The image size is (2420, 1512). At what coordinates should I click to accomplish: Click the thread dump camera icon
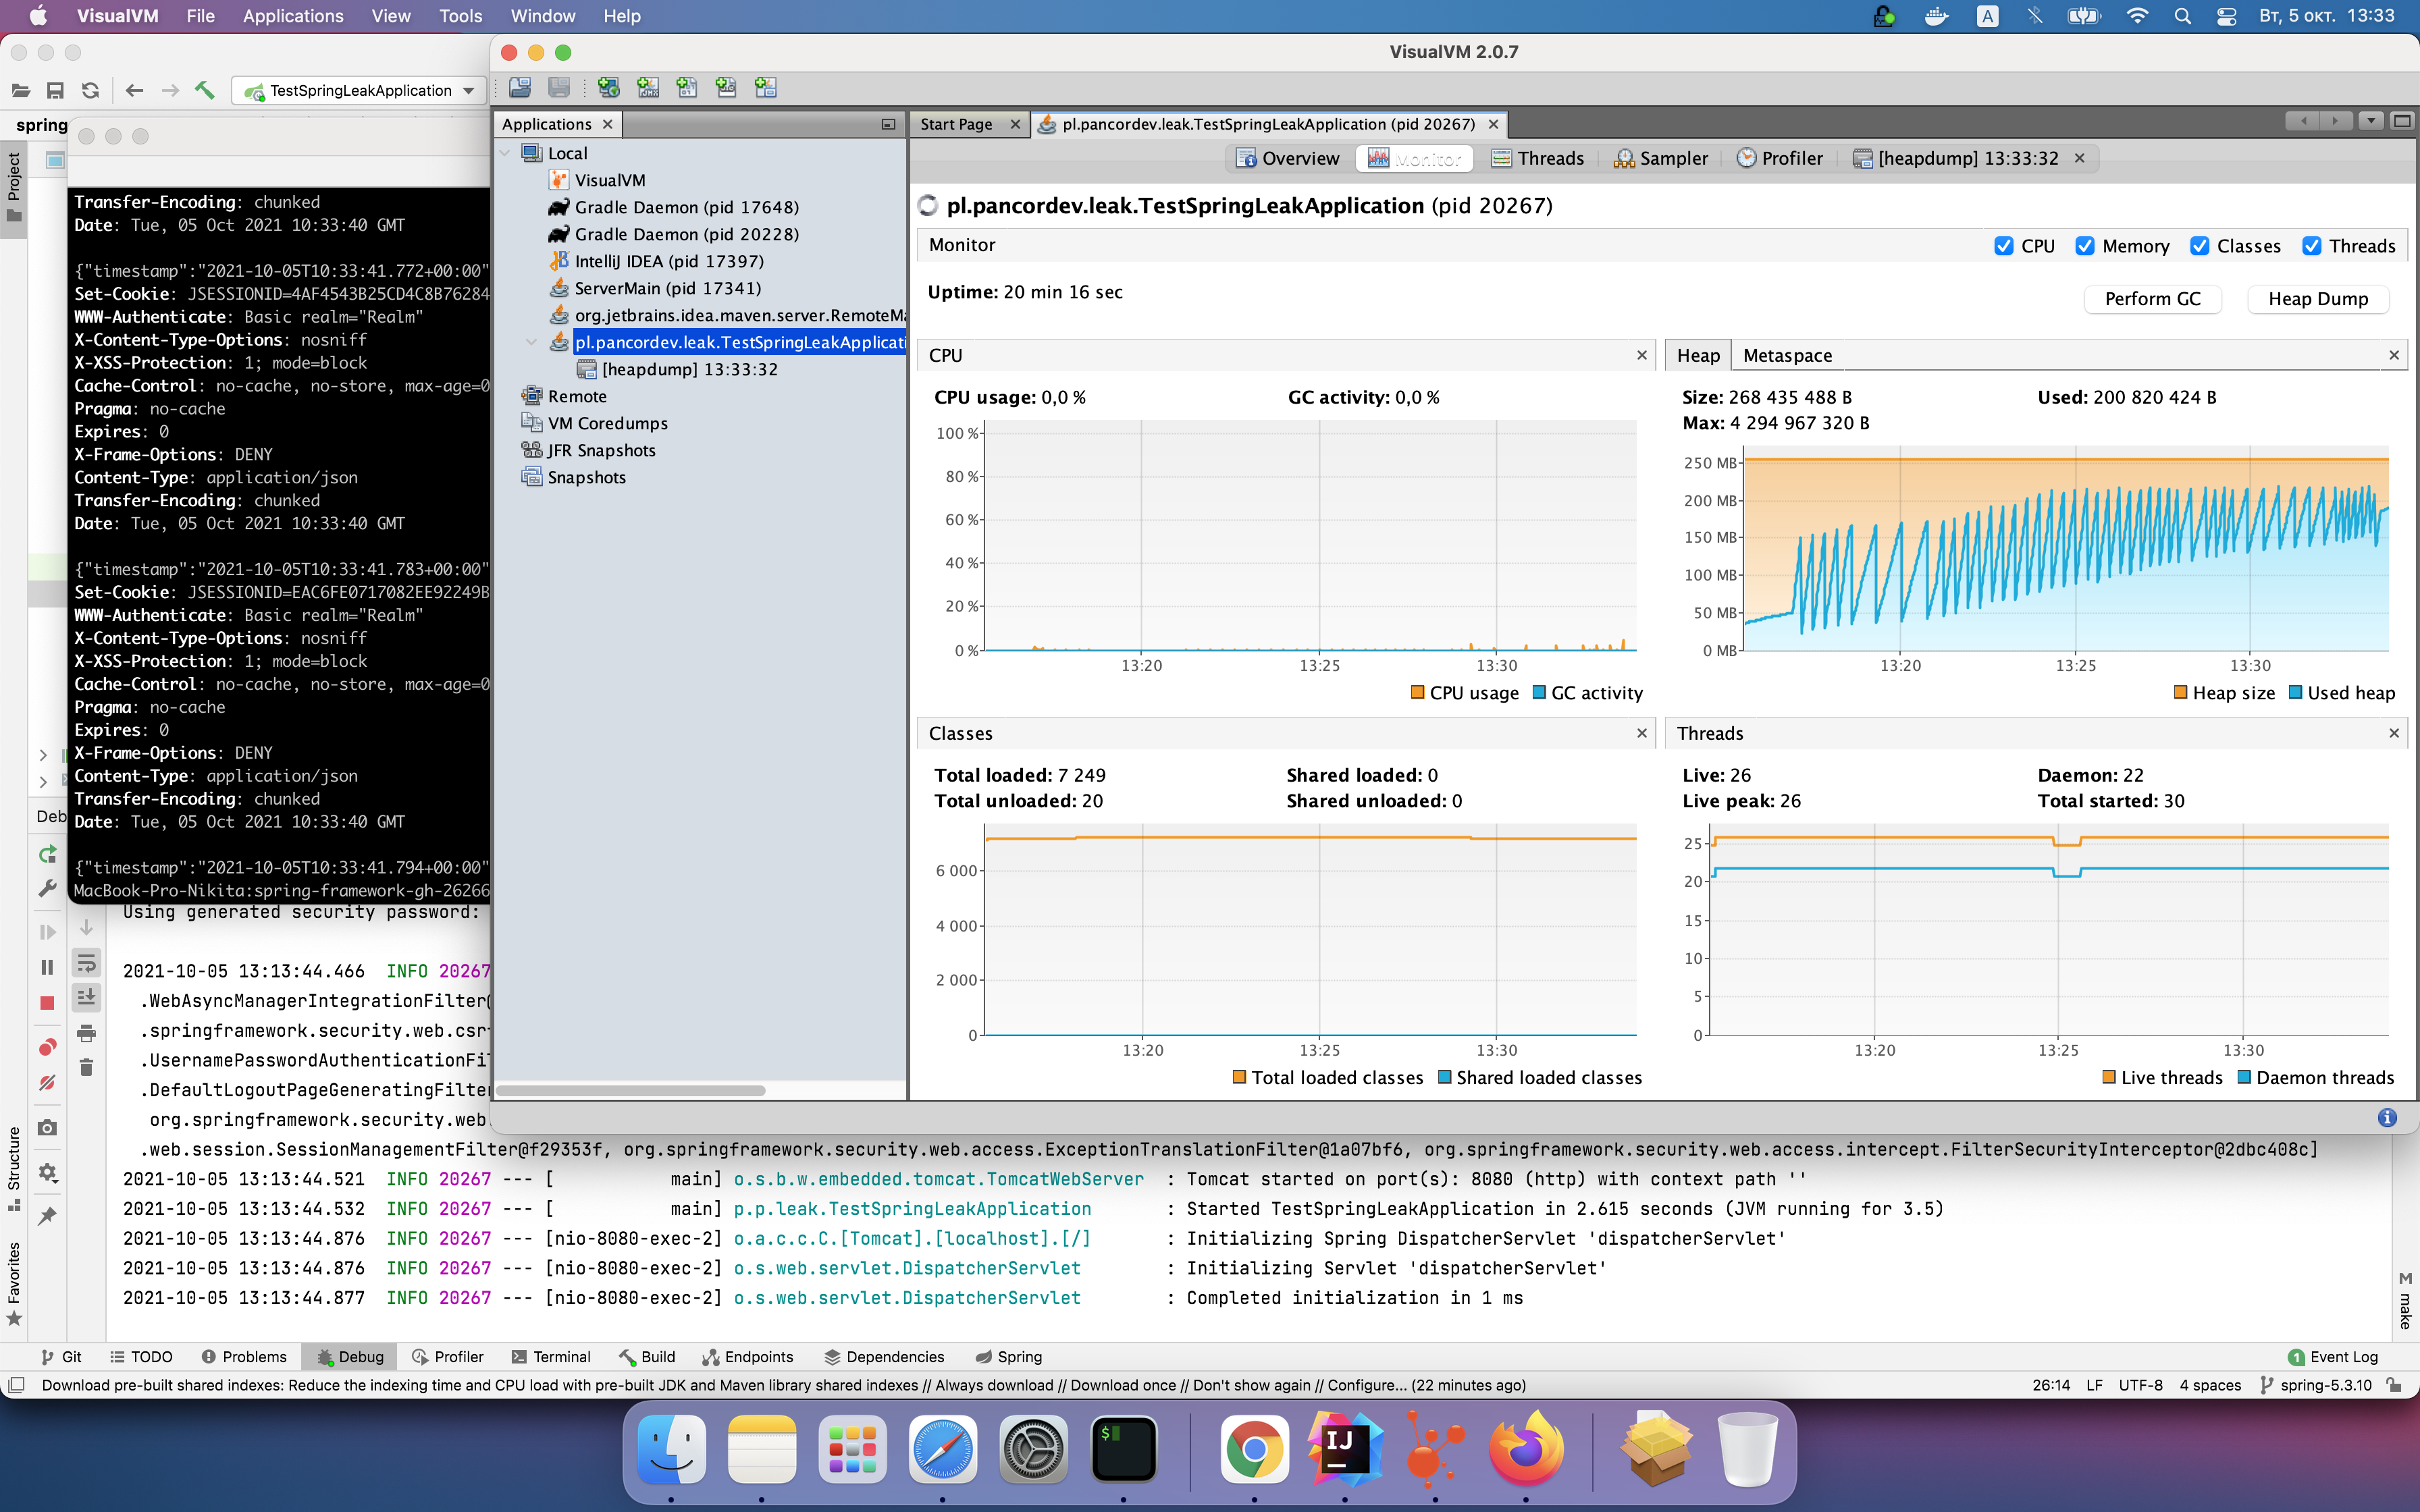click(47, 1128)
